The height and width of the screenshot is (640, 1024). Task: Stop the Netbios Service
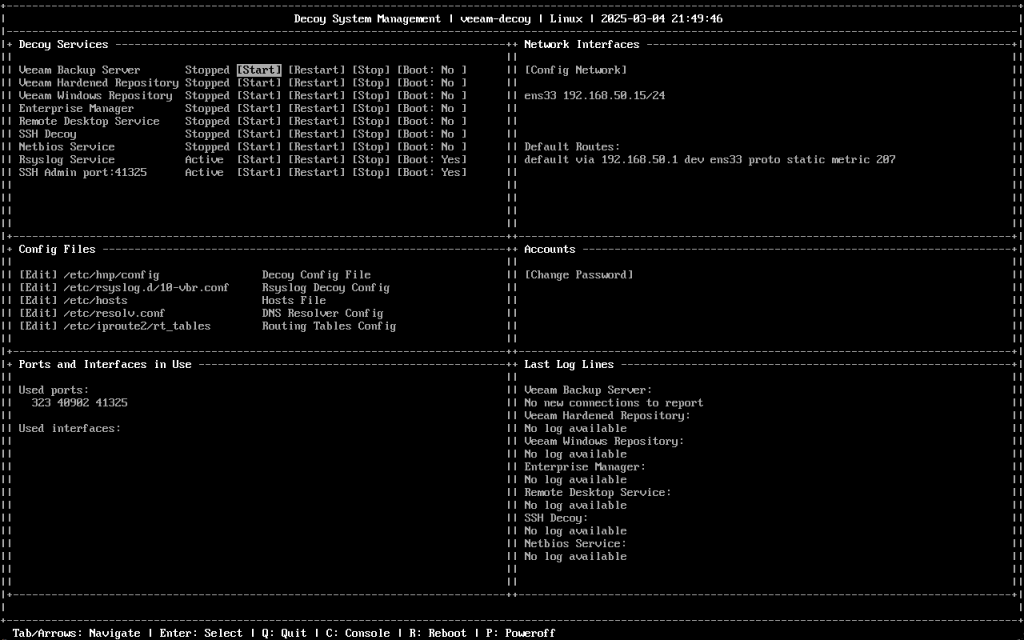click(371, 147)
